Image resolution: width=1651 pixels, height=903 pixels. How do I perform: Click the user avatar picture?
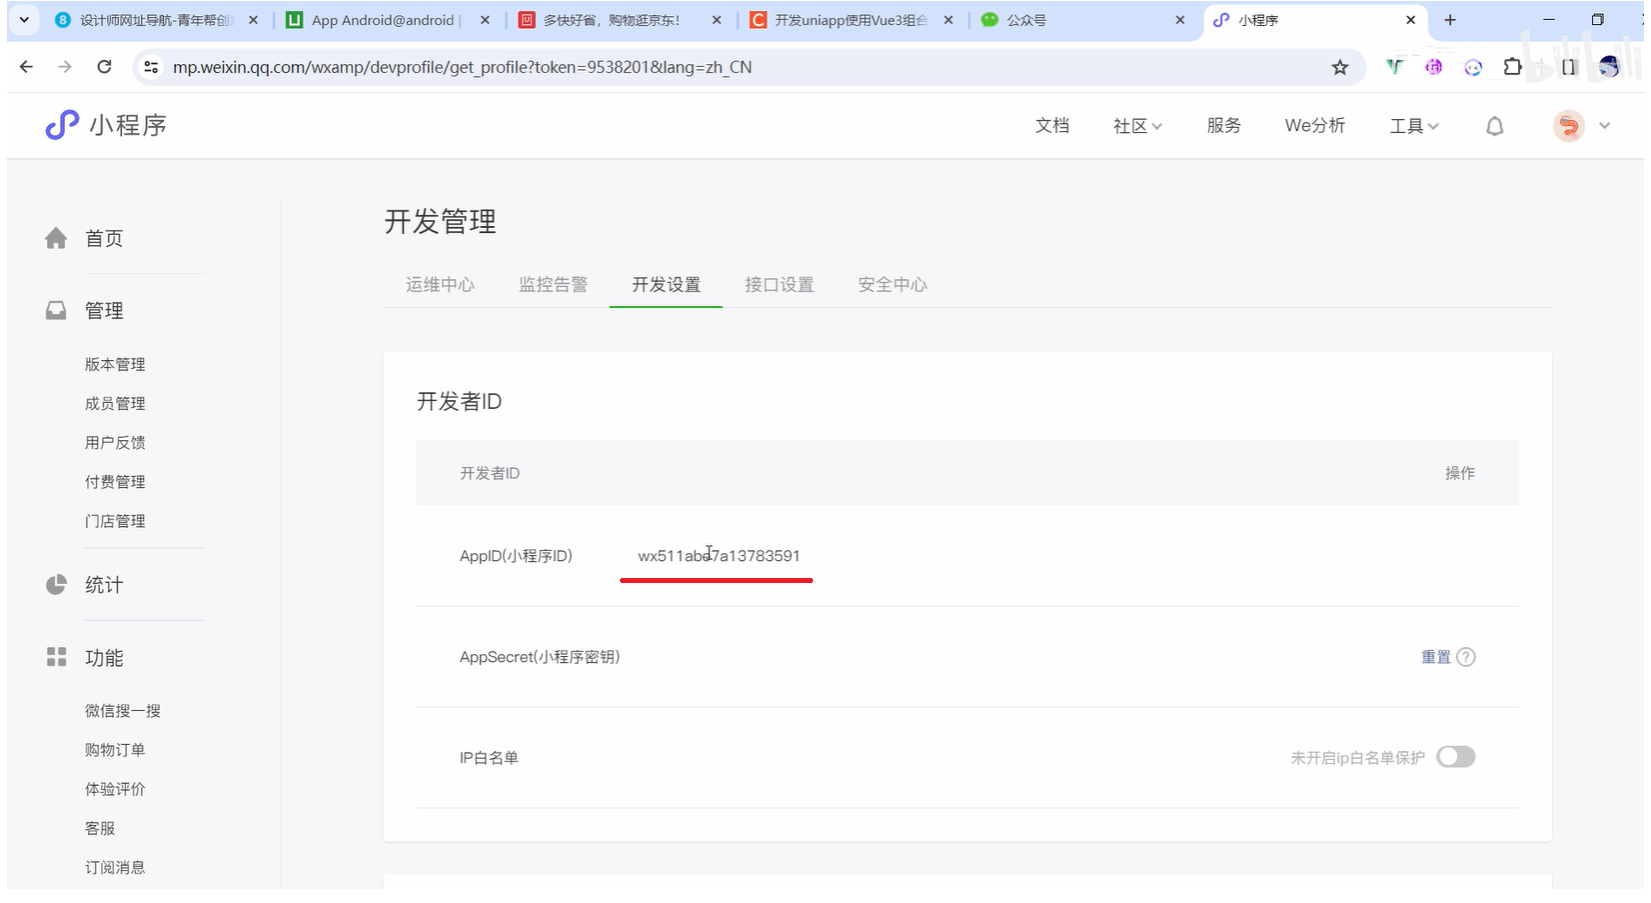pyautogui.click(x=1568, y=126)
